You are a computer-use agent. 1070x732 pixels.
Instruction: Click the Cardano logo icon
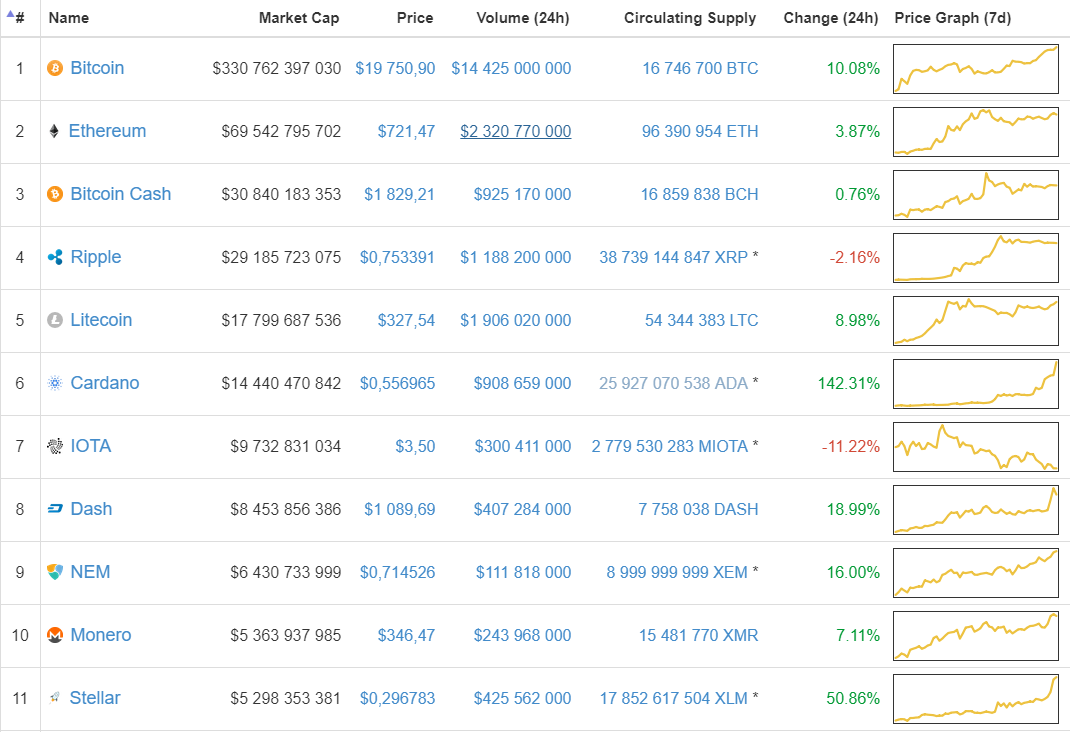[54, 383]
